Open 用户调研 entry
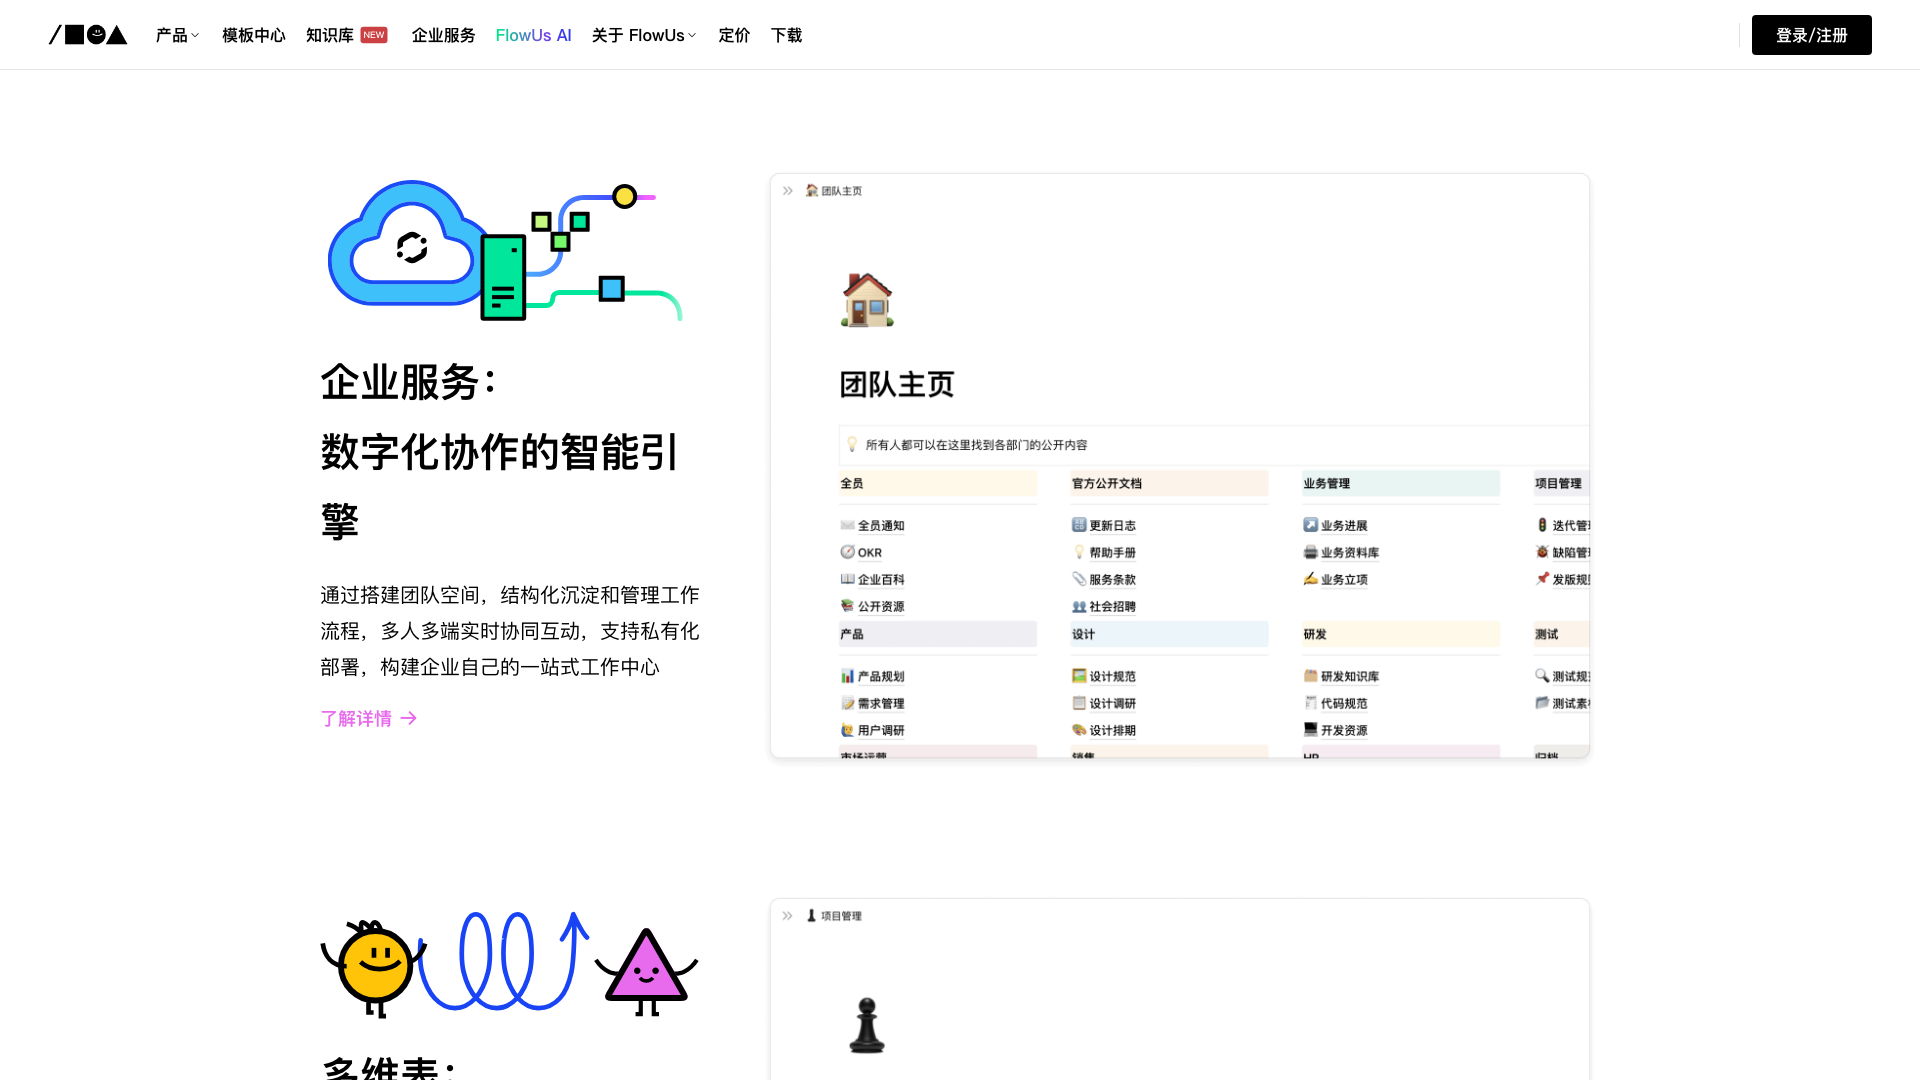Screen dimensions: 1920x1080 tap(872, 730)
